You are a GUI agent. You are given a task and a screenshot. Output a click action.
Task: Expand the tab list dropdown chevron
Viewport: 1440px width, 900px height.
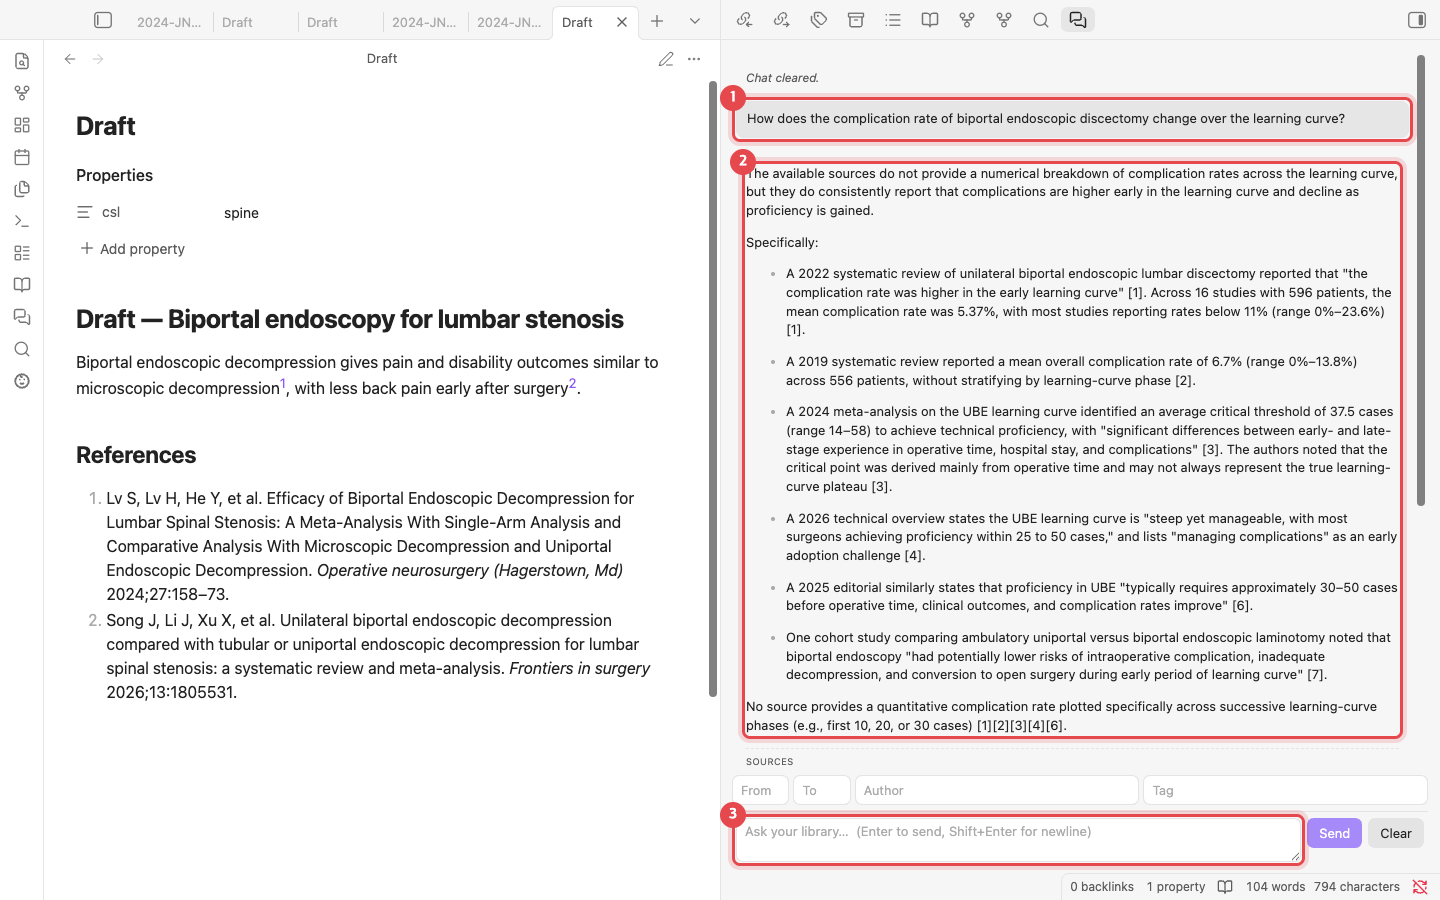[695, 21]
